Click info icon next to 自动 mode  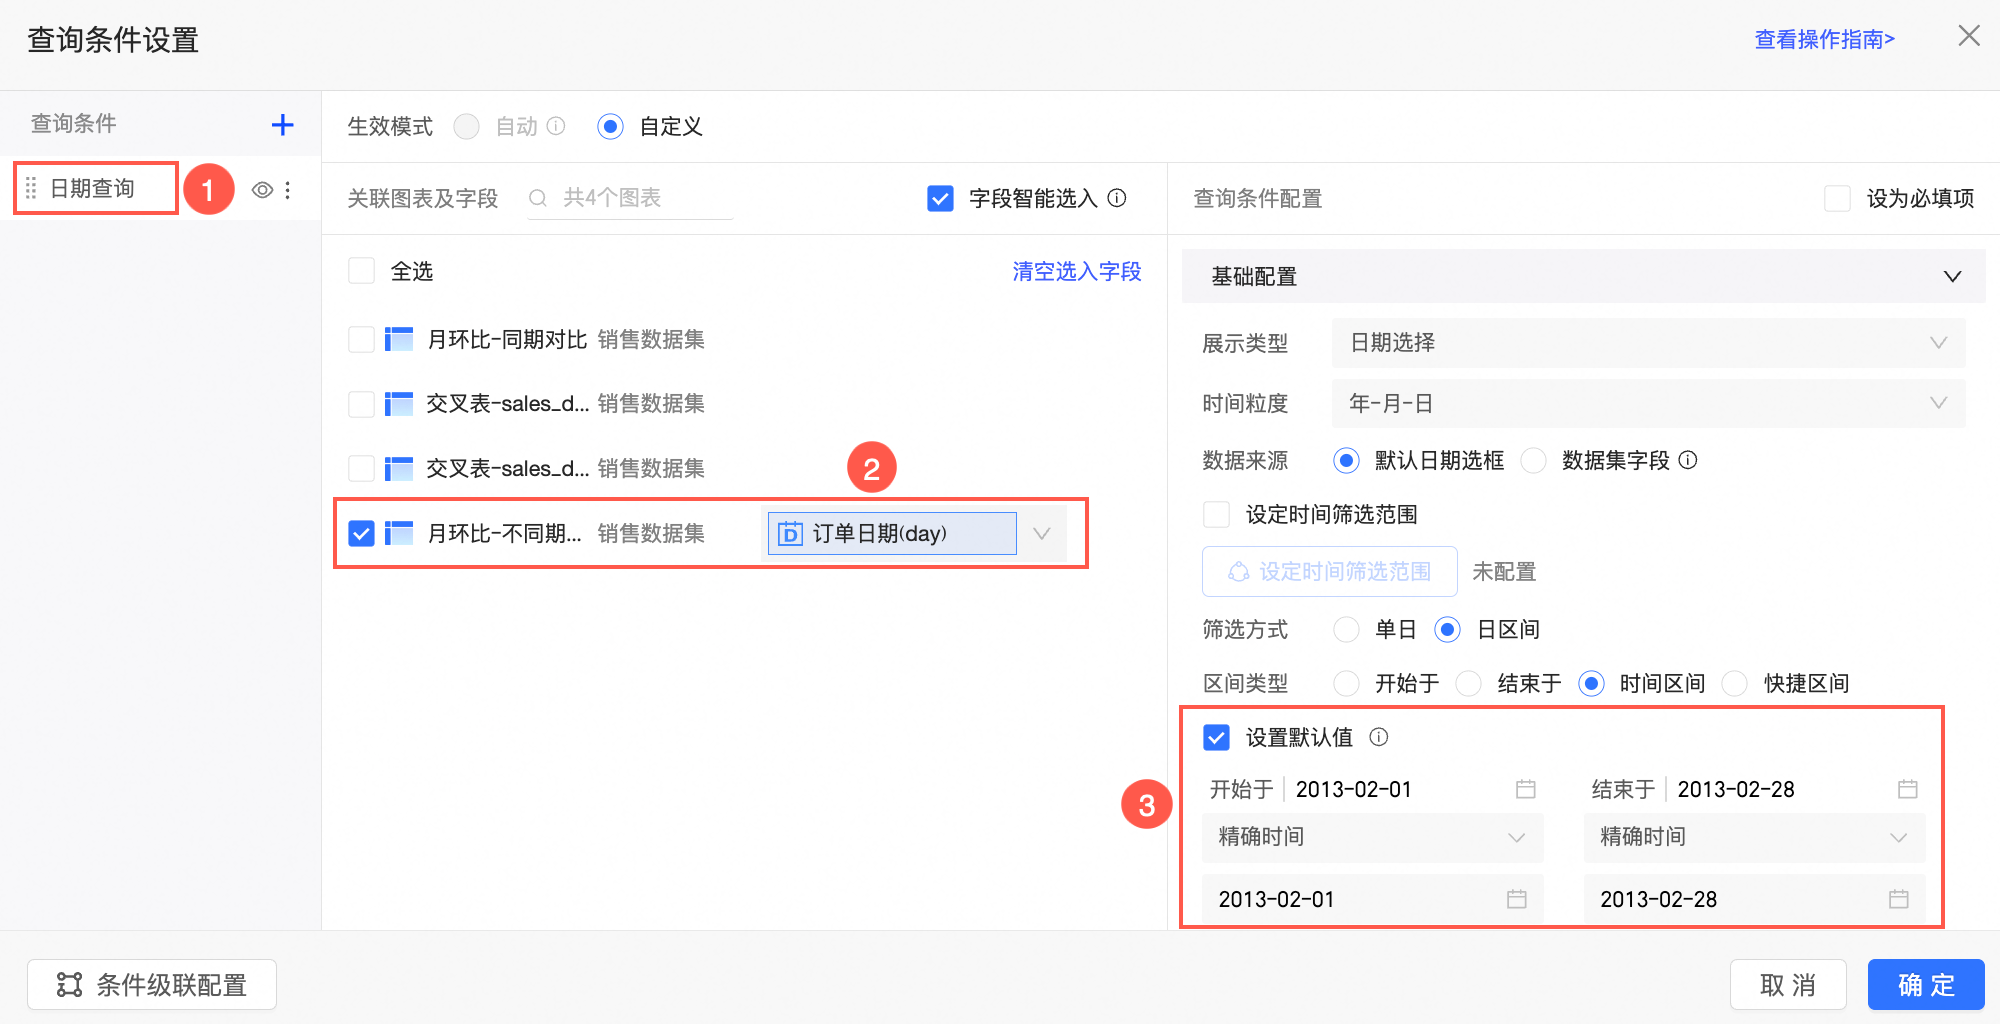tap(556, 126)
